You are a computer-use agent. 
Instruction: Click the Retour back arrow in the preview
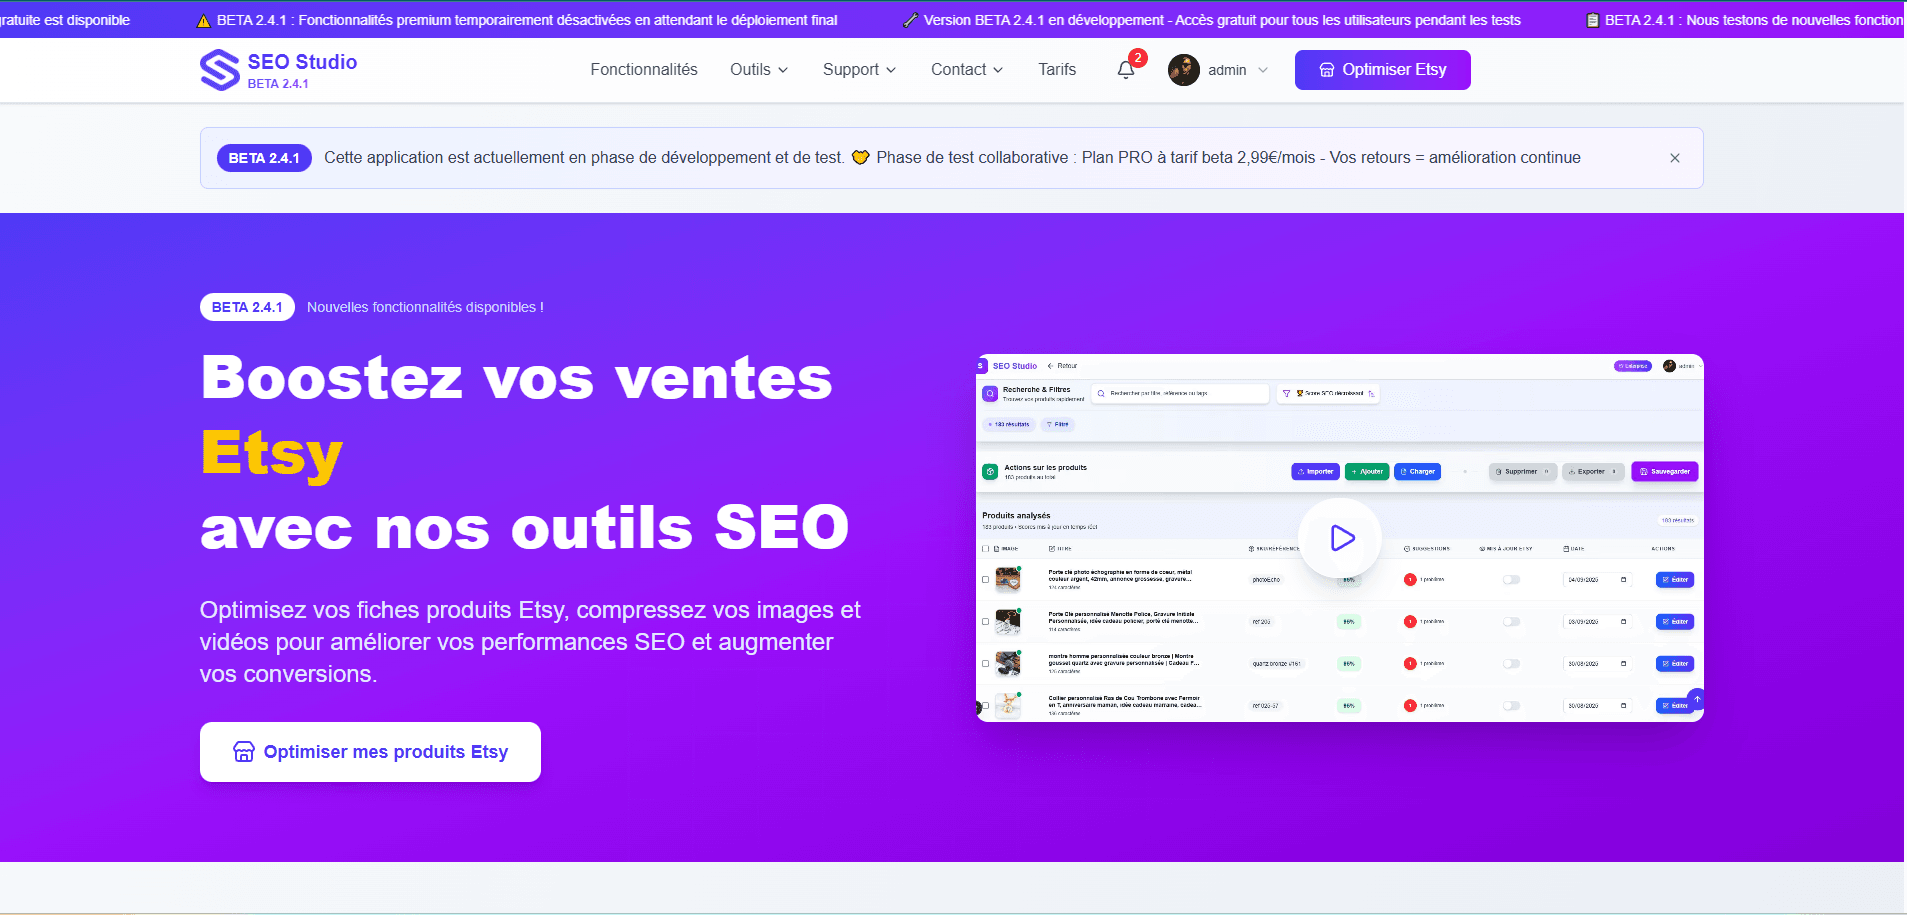[x=1050, y=366]
